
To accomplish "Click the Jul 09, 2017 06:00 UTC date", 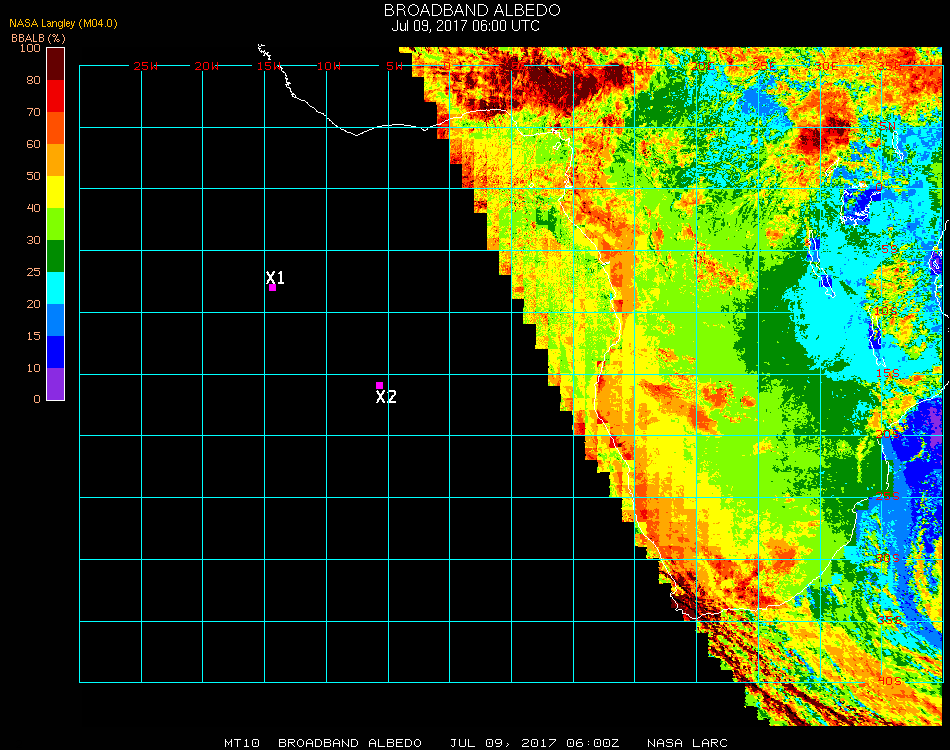I will [x=465, y=26].
